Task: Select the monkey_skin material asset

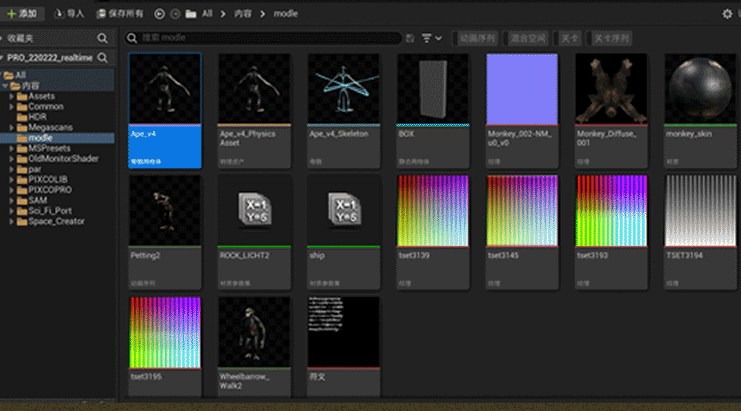Action: (701, 110)
